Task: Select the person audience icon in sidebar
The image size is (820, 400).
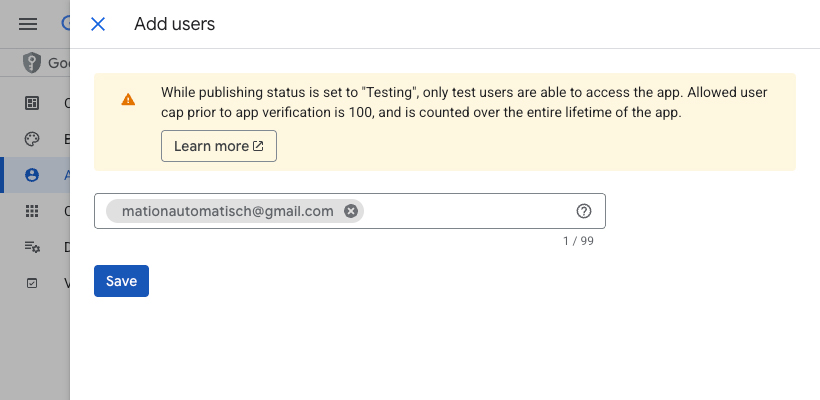Action: [32, 175]
